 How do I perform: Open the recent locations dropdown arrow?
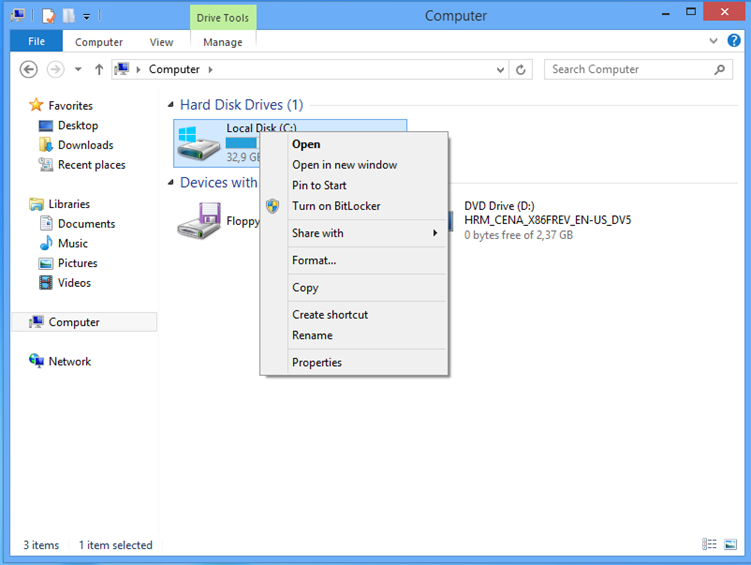click(x=78, y=69)
